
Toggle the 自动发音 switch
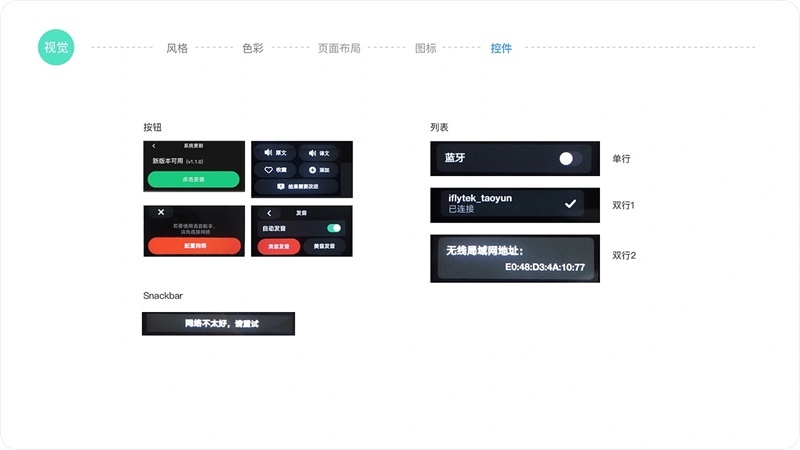coord(334,228)
